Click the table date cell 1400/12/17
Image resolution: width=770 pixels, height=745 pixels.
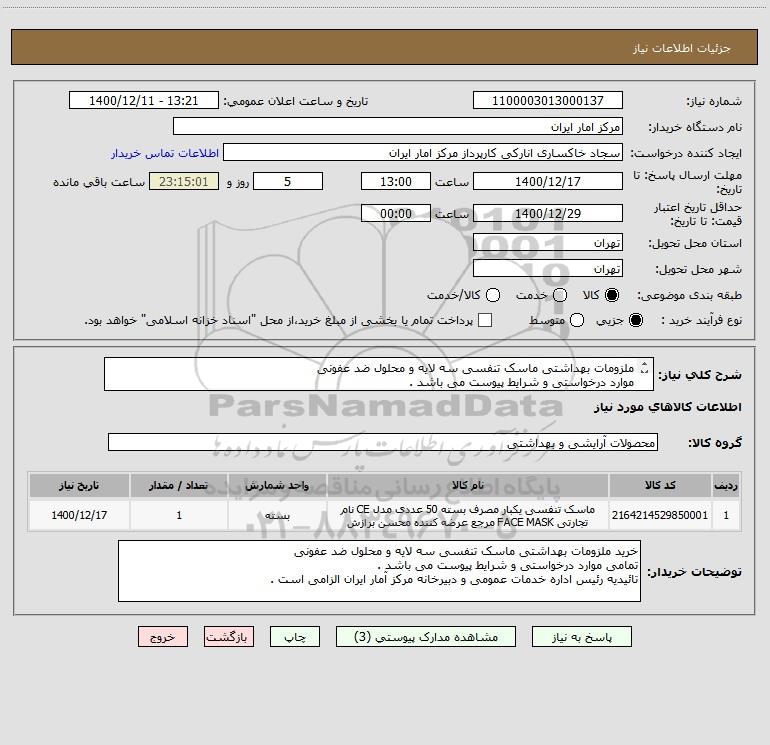tap(79, 515)
